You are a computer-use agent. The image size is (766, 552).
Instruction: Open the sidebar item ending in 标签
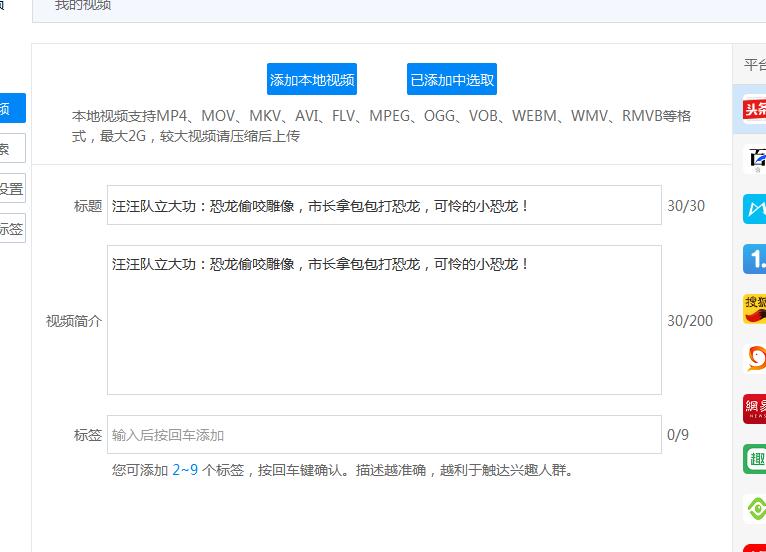pos(12,229)
